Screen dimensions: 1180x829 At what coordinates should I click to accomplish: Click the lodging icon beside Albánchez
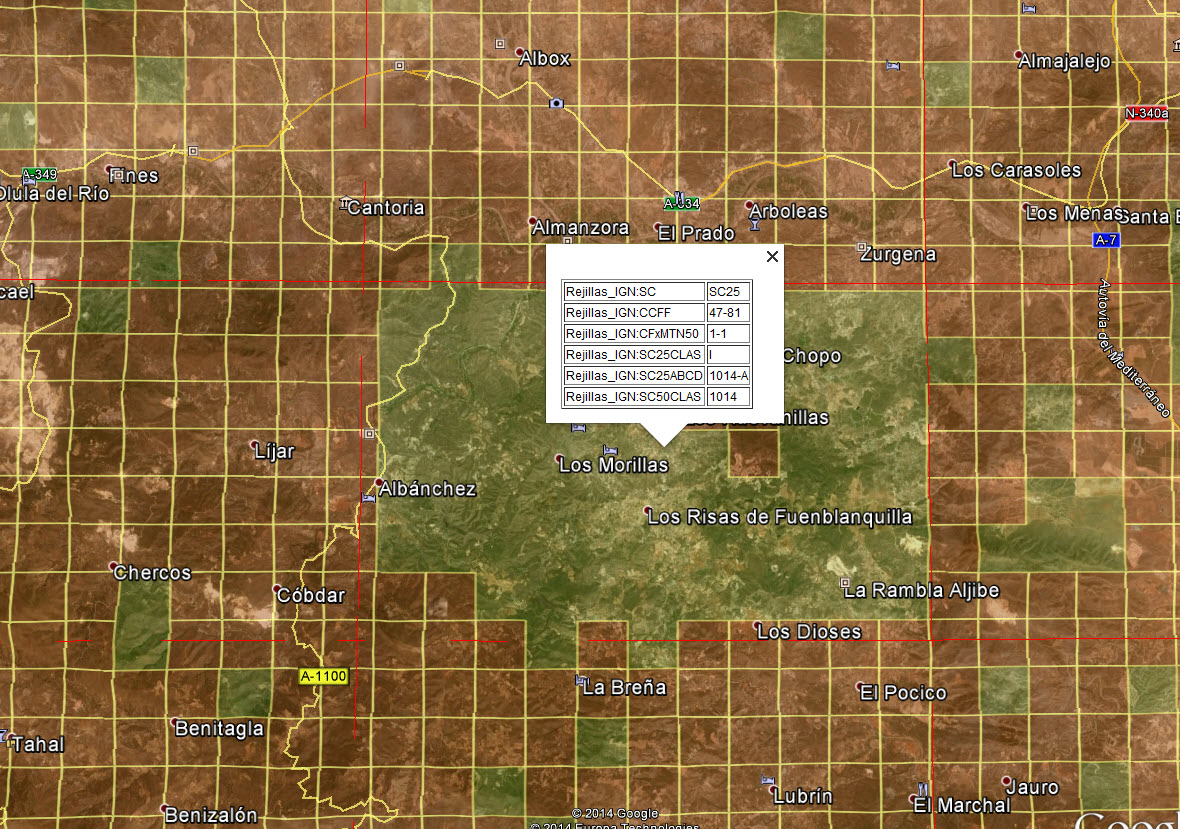click(368, 498)
